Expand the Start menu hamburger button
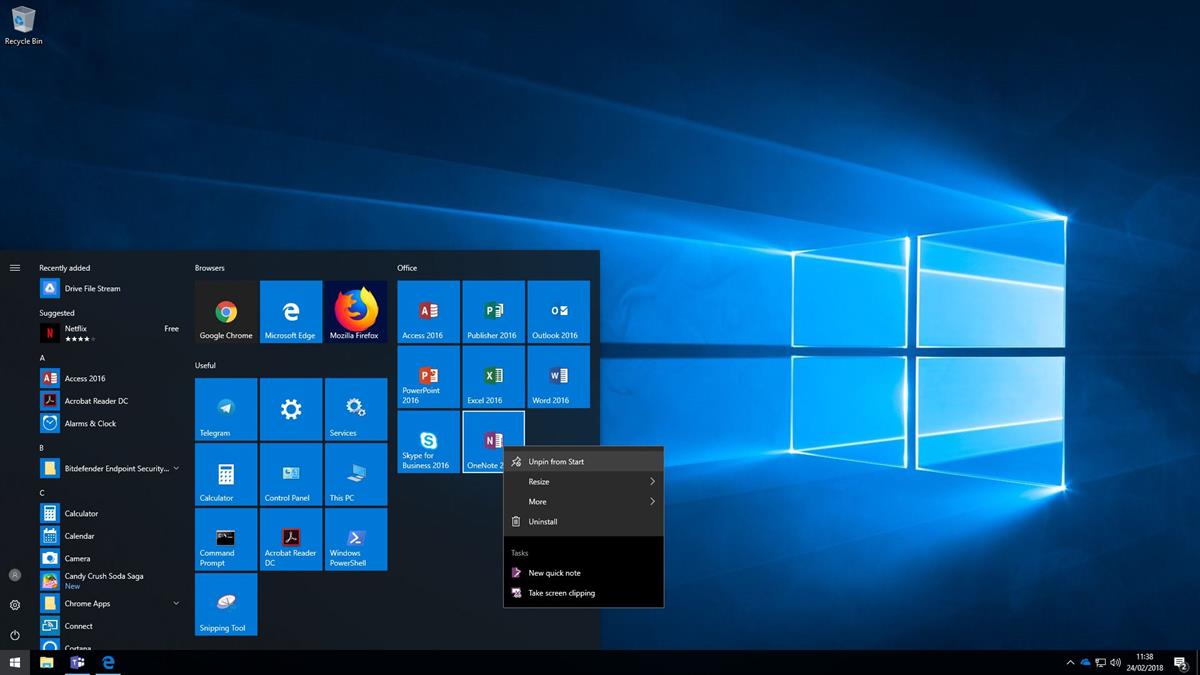Screen dimensions: 1200x675 tap(15, 268)
